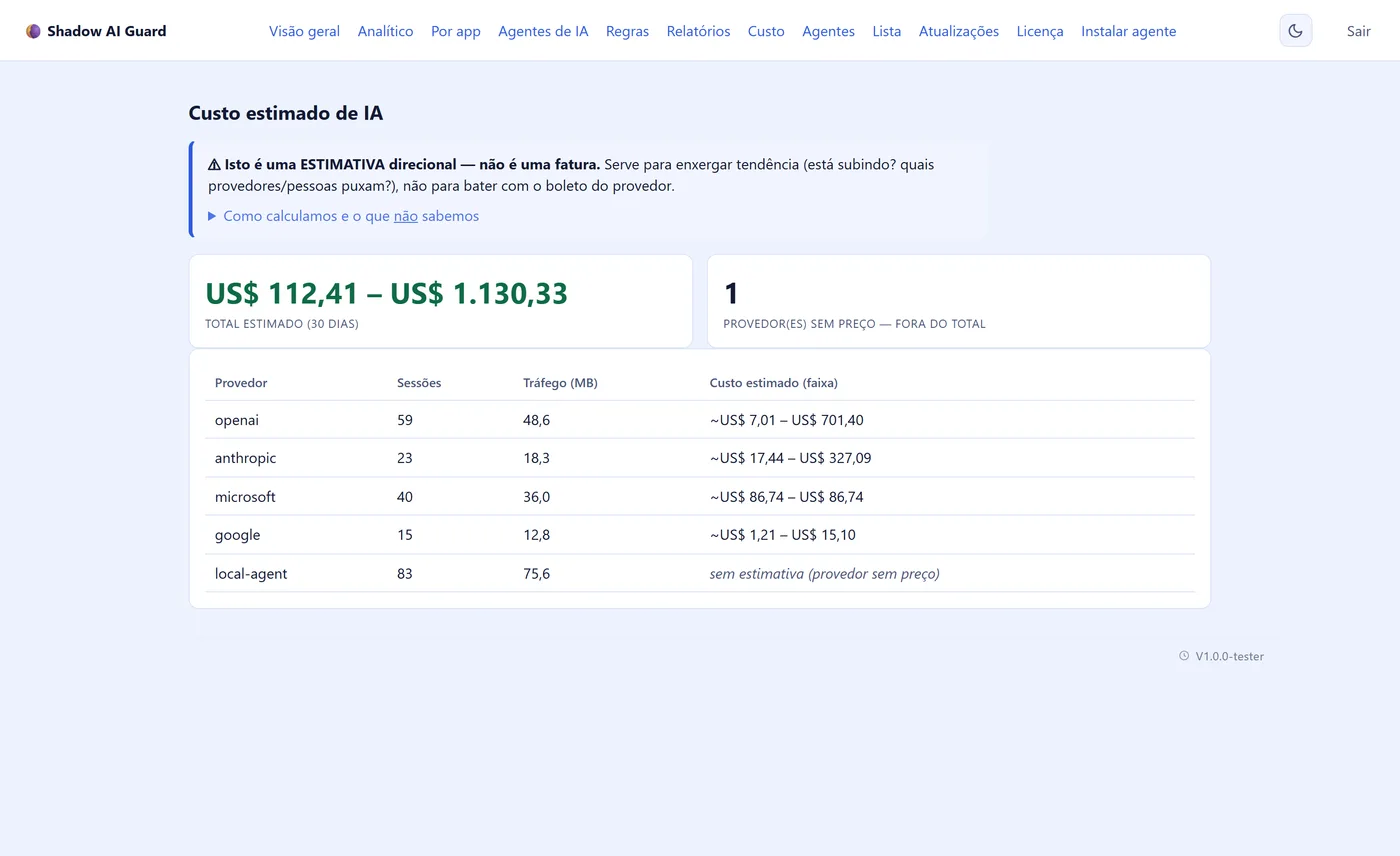The width and height of the screenshot is (1400, 856).
Task: Open the Atualizações section
Action: coord(958,31)
